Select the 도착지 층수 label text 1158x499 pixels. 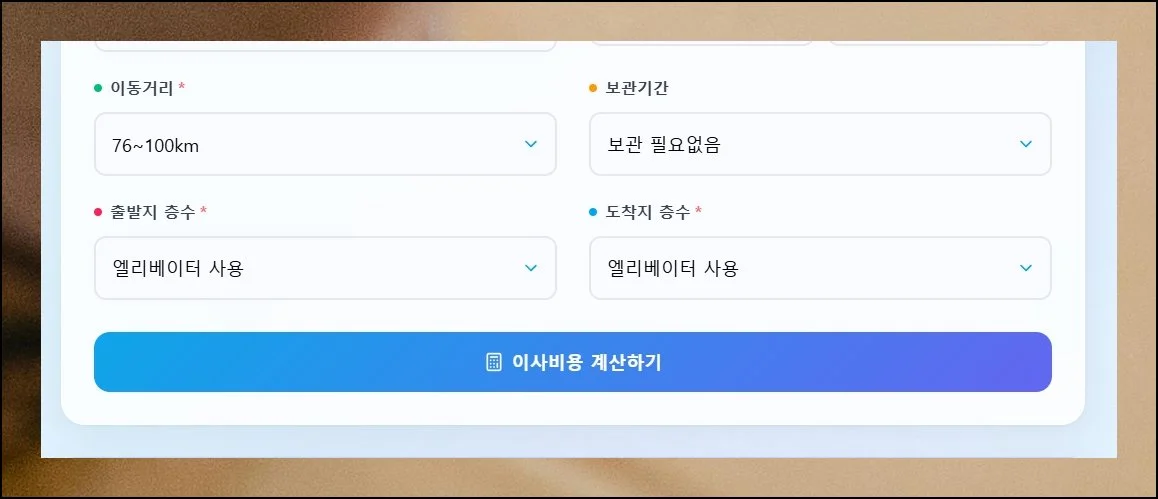(x=648, y=212)
